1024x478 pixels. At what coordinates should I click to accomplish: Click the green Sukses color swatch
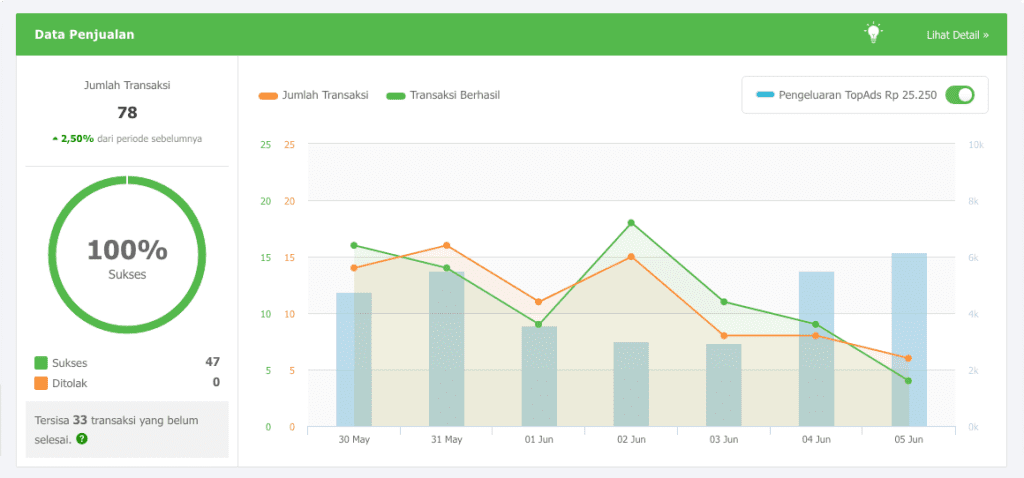41,363
